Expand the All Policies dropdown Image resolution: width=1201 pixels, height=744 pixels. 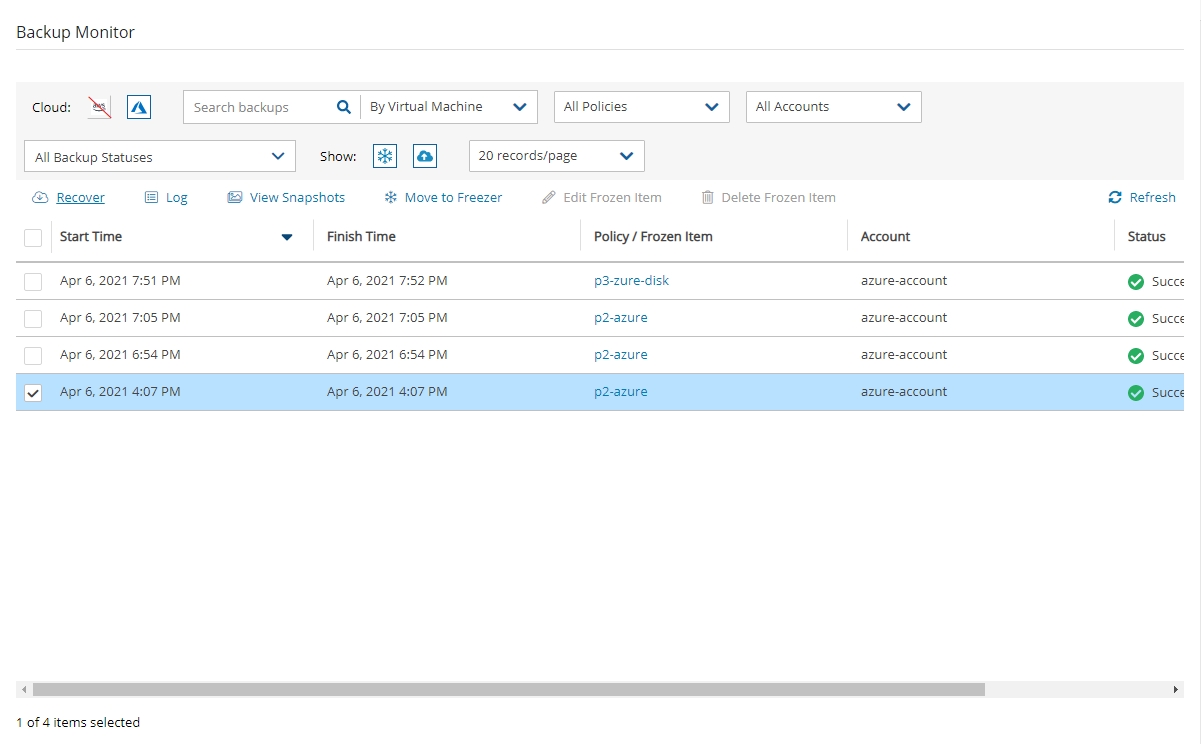tap(641, 107)
